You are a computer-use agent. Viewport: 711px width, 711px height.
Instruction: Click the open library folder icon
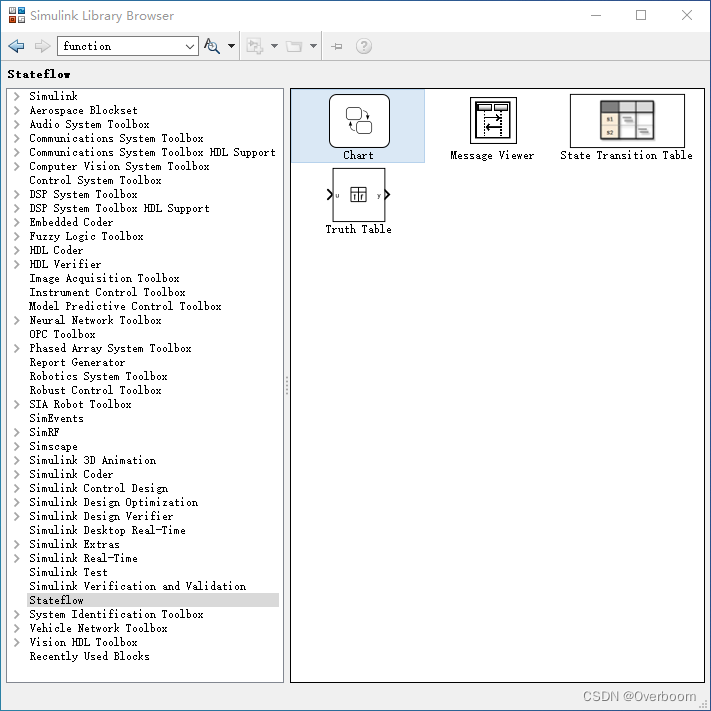point(294,46)
